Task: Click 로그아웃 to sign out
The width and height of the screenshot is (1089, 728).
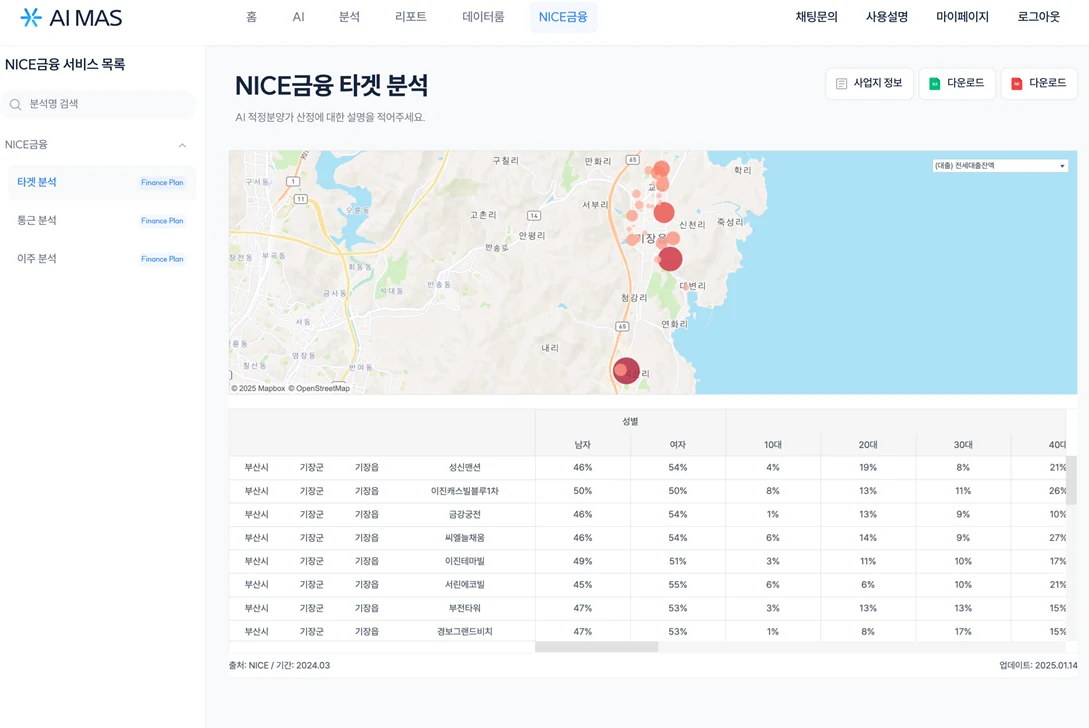Action: pyautogui.click(x=1038, y=17)
